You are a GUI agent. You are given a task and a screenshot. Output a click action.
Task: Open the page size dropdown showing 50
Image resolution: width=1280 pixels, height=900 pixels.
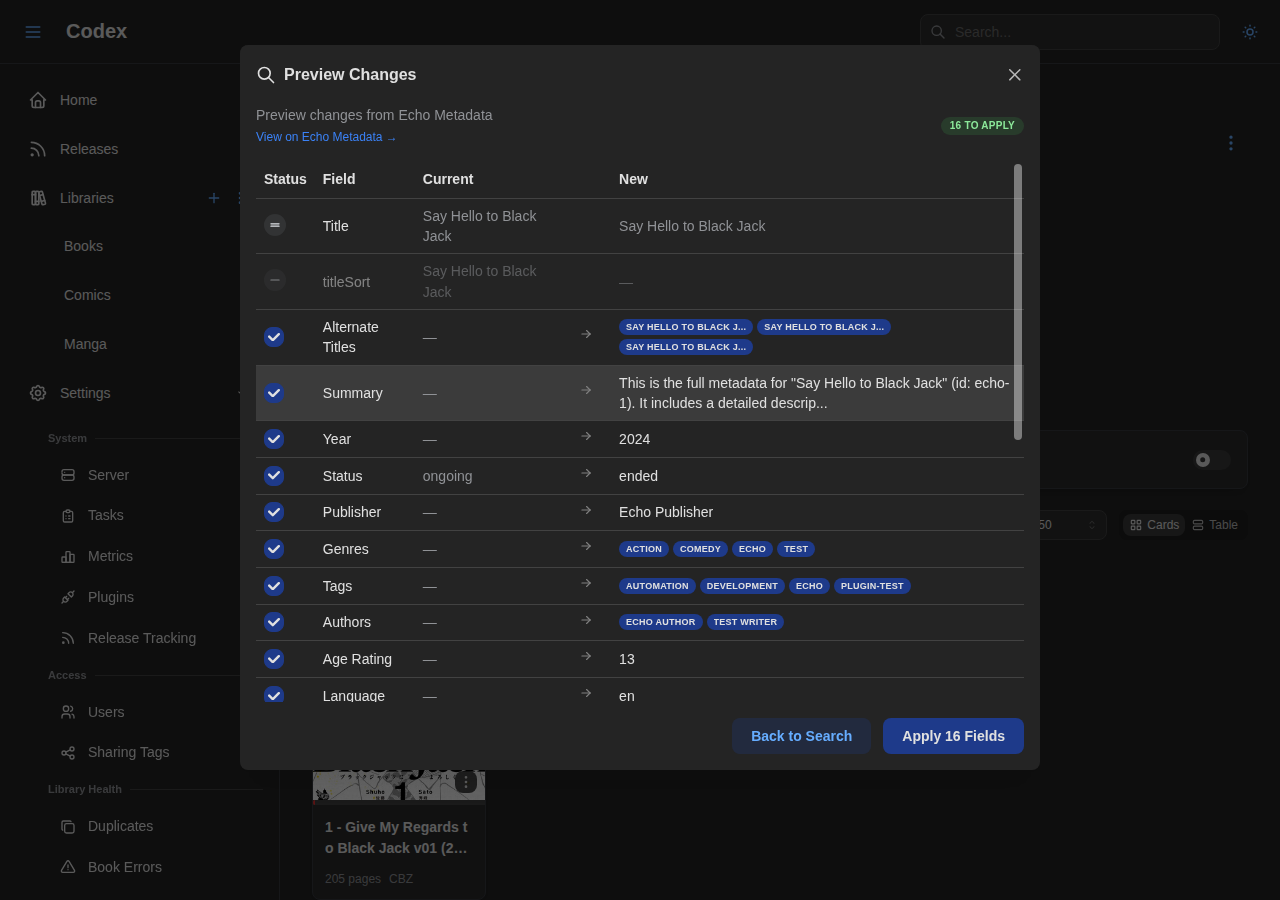point(1068,525)
